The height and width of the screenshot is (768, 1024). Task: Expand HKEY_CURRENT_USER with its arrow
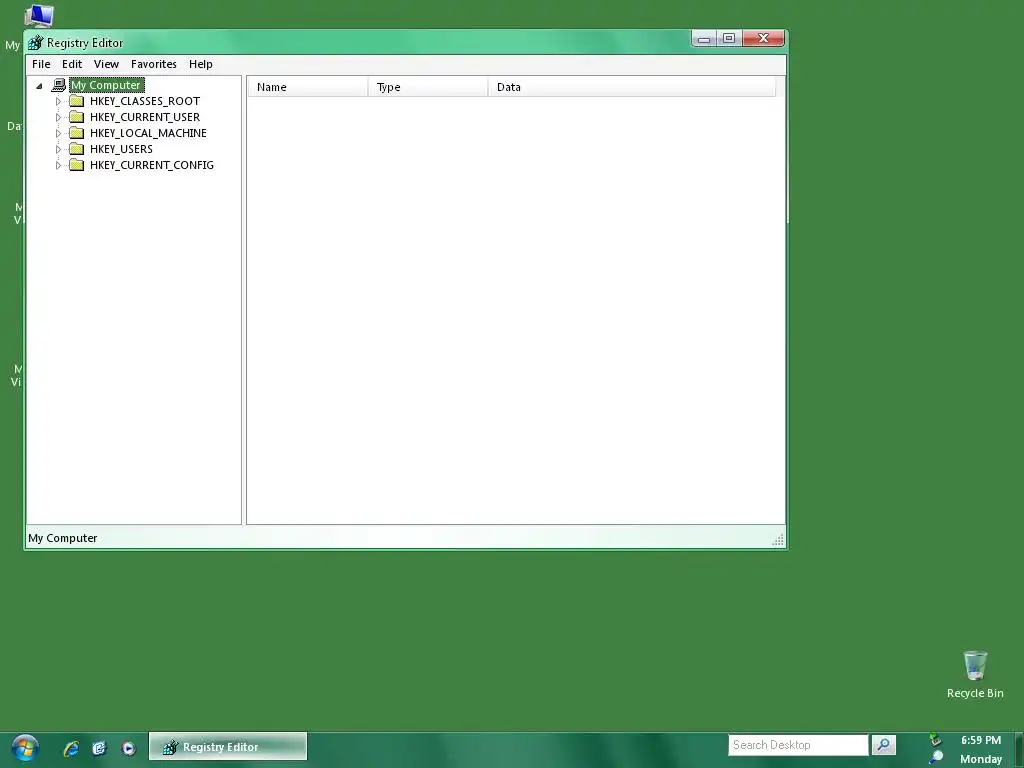58,118
